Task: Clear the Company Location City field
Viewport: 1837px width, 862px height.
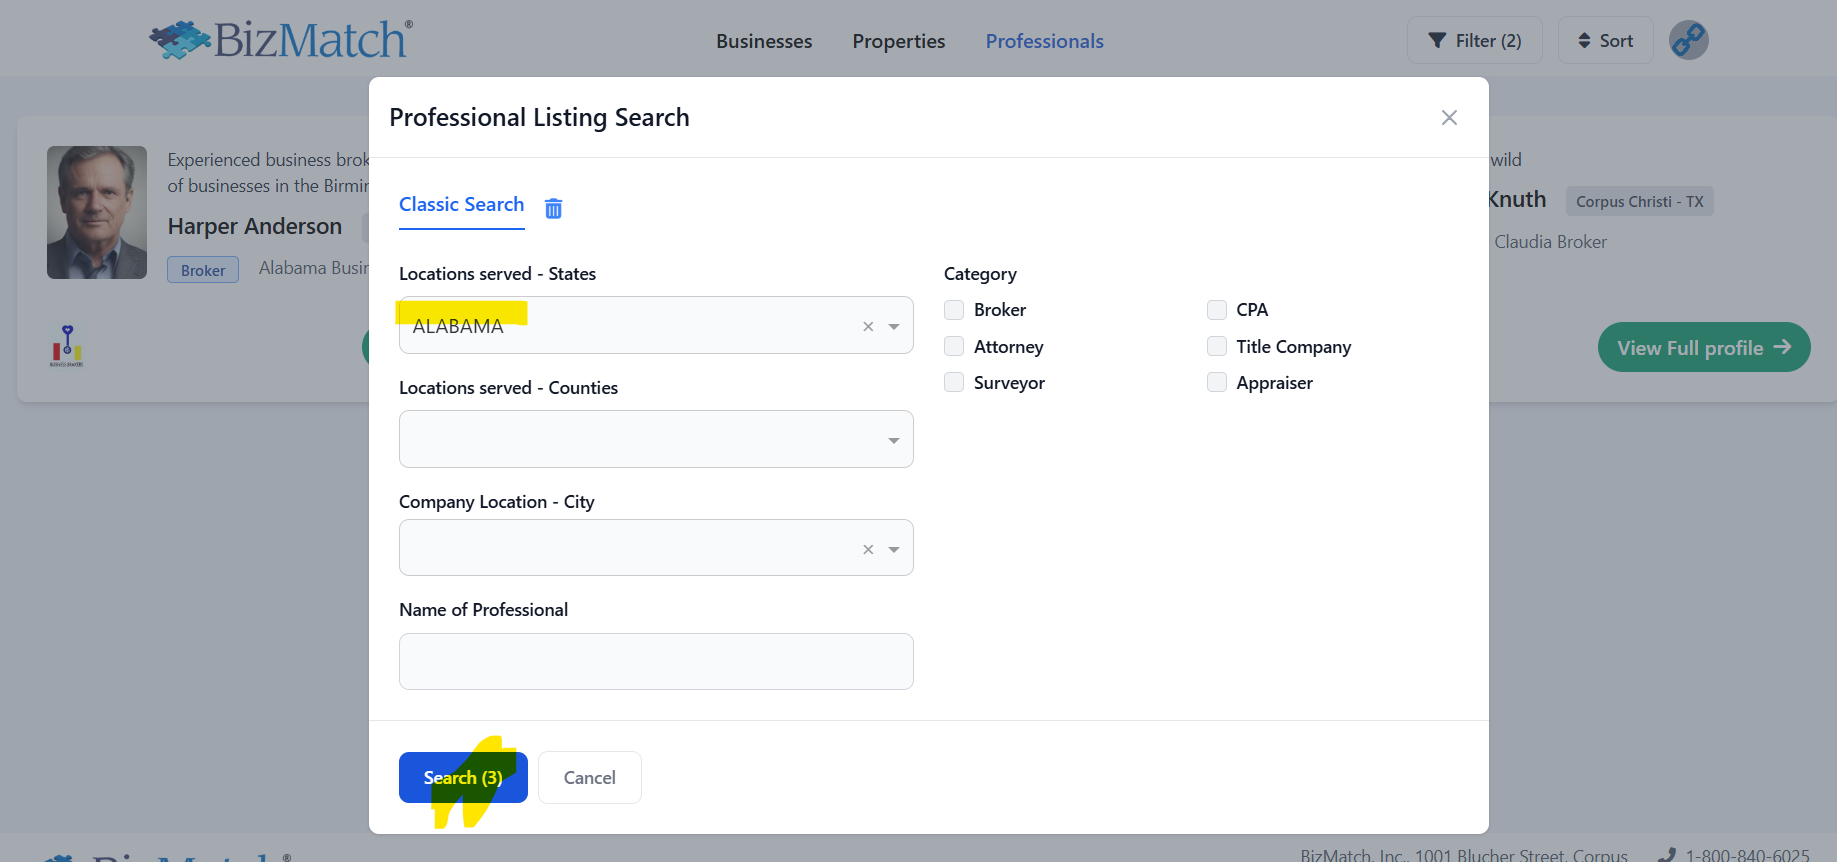Action: [868, 550]
